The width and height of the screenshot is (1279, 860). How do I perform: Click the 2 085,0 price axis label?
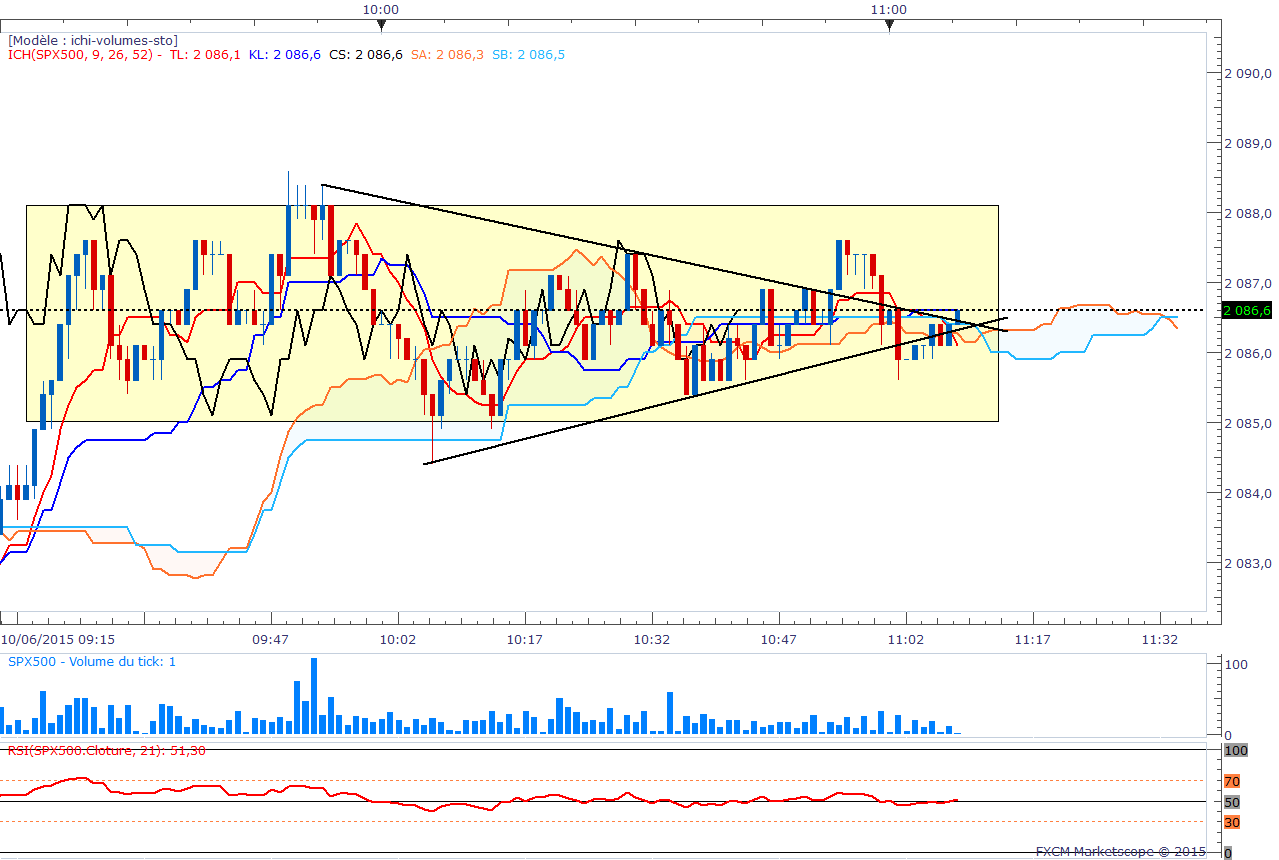click(1246, 424)
